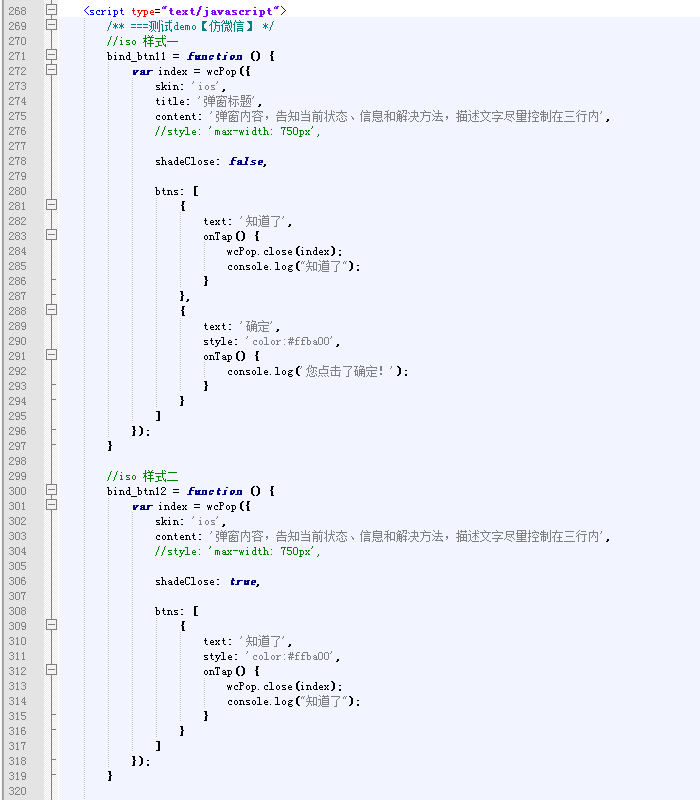Collapse the object fold marker on line 281
700x800 pixels.
click(x=52, y=205)
